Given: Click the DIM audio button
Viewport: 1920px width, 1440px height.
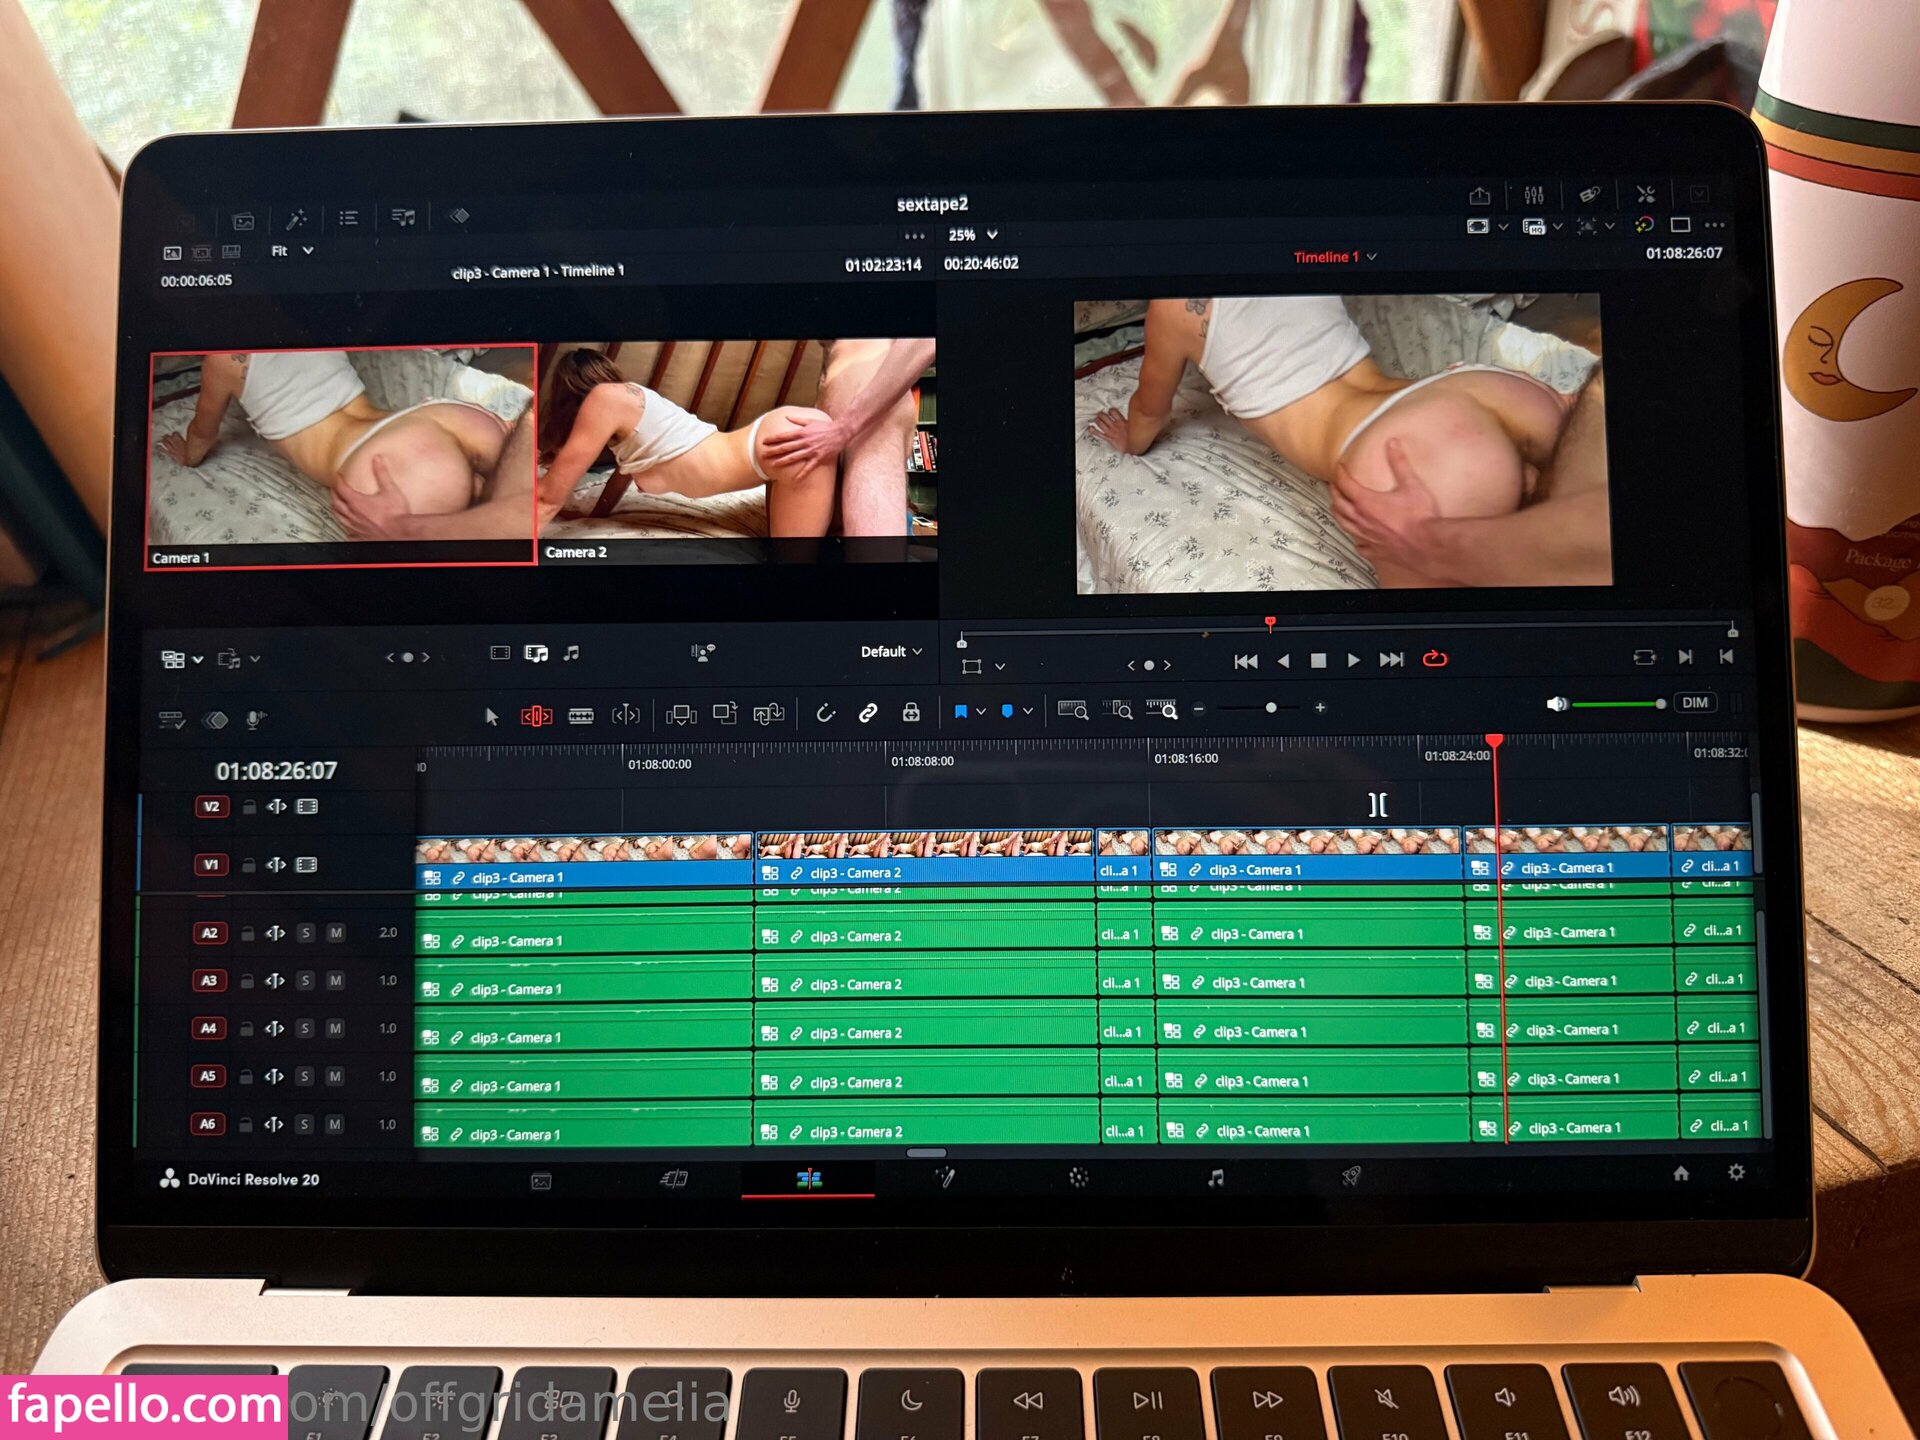Looking at the screenshot, I should [1695, 703].
